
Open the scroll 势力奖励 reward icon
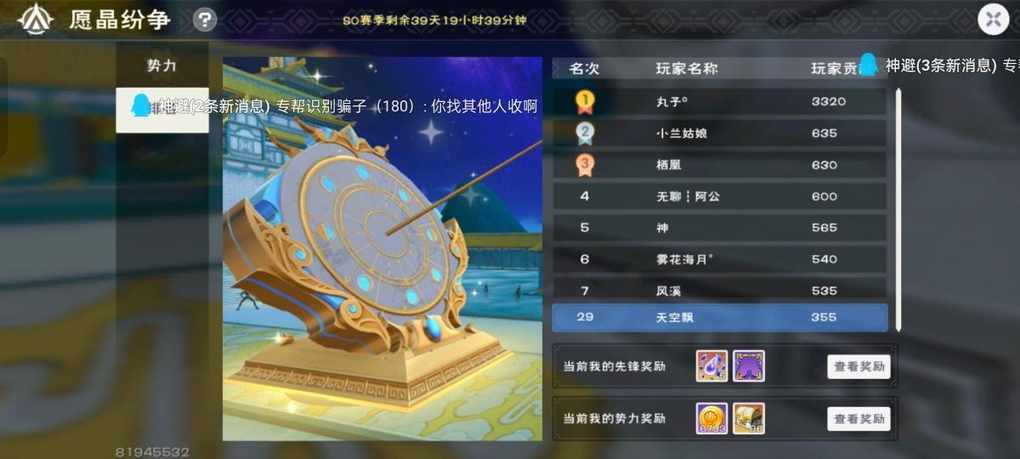click(x=749, y=418)
